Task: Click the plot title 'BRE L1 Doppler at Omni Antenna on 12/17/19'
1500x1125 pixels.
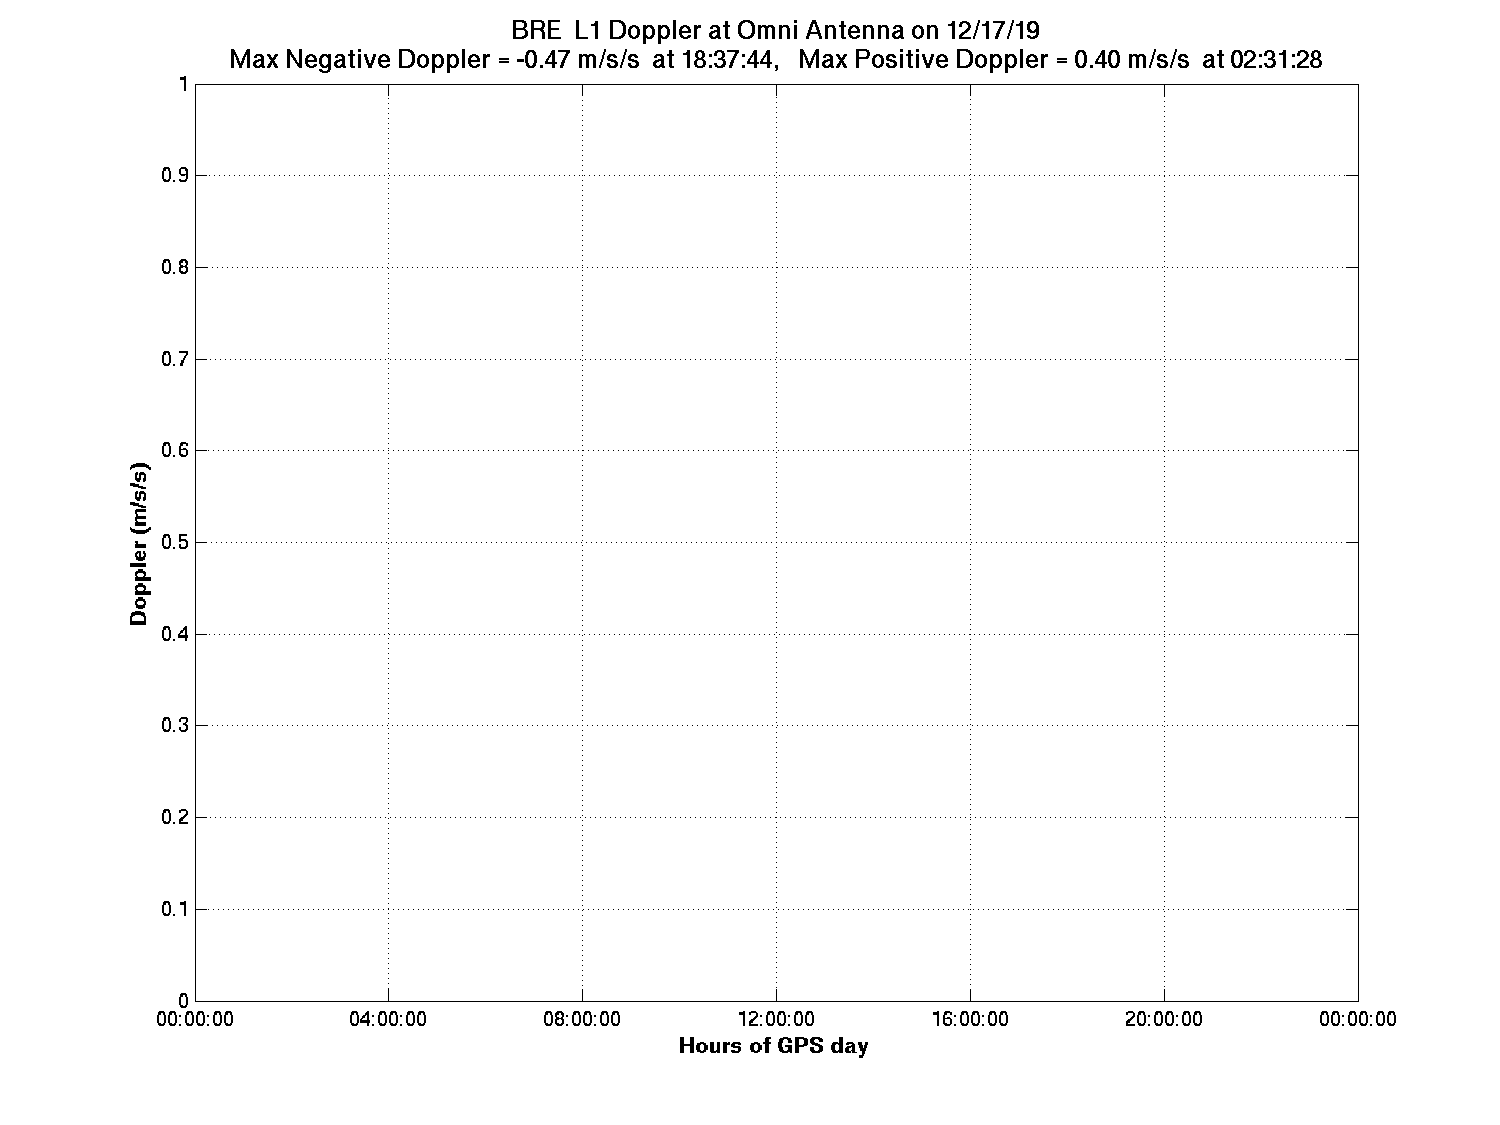Action: pyautogui.click(x=775, y=32)
